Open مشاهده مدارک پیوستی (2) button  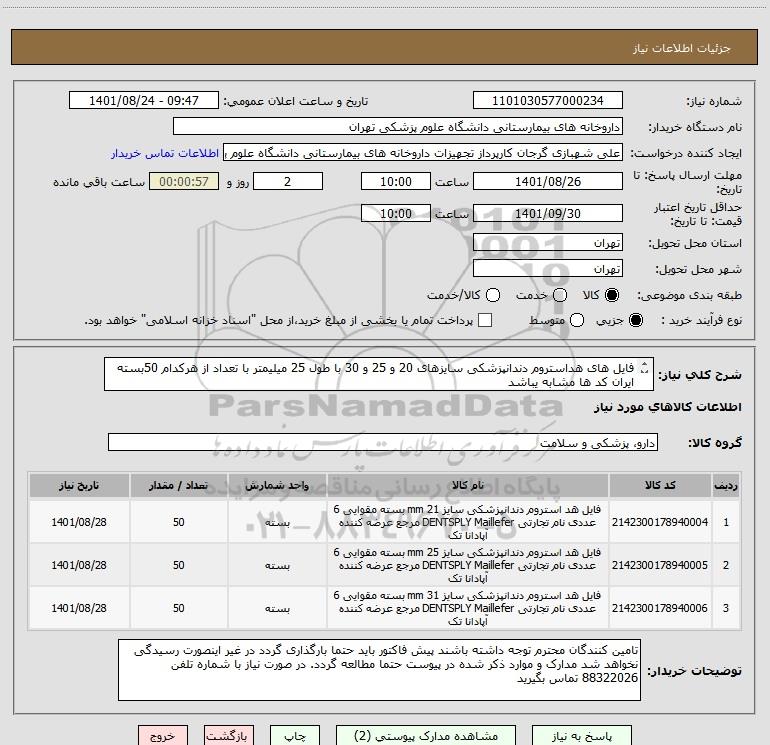(x=426, y=736)
